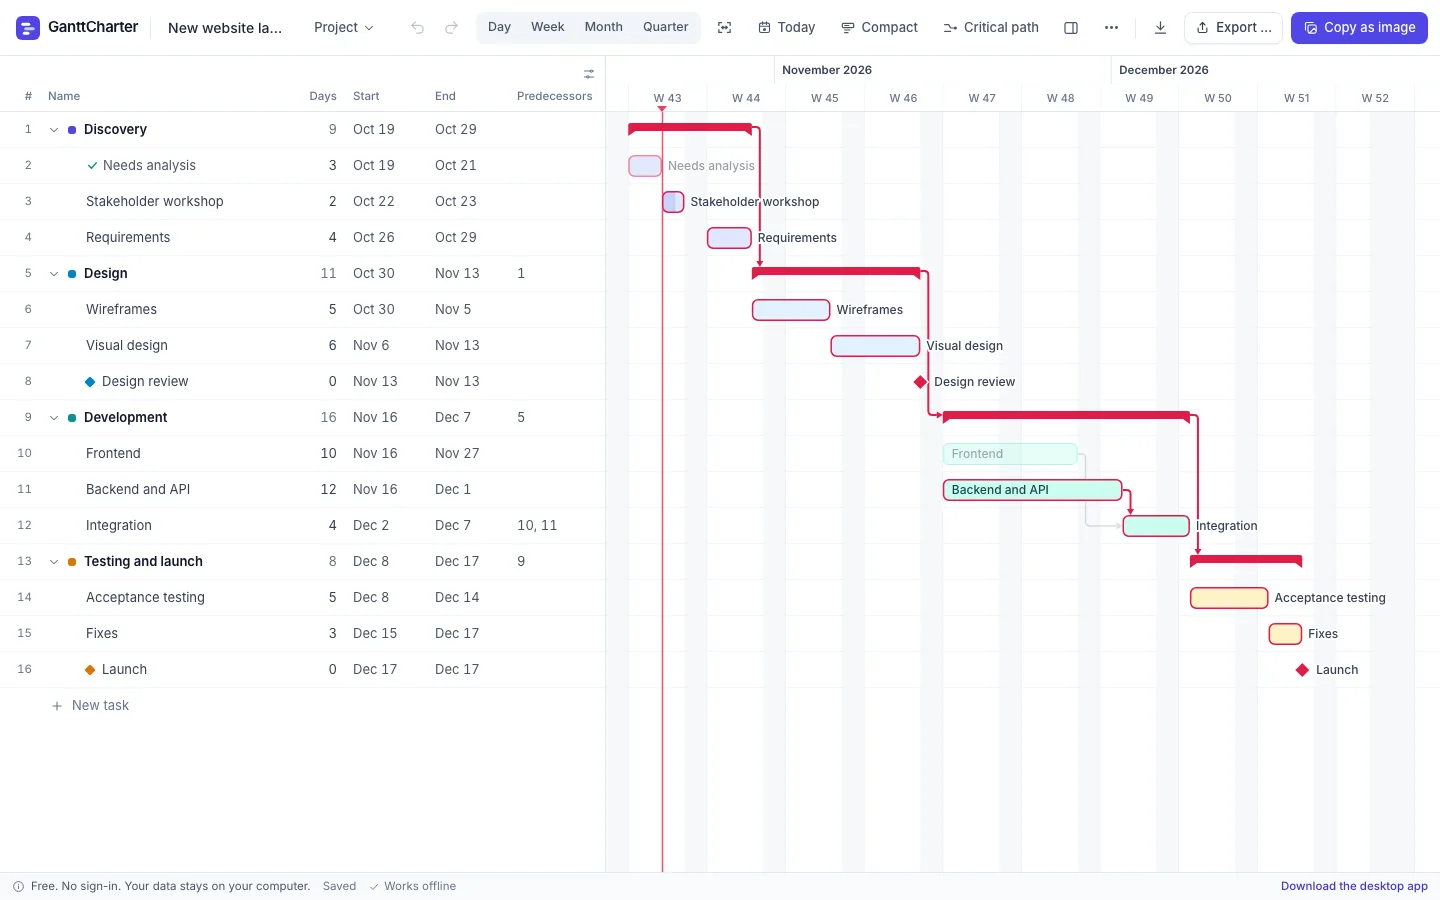
Task: Click the Acceptance testing bar on chart
Action: 1229,598
